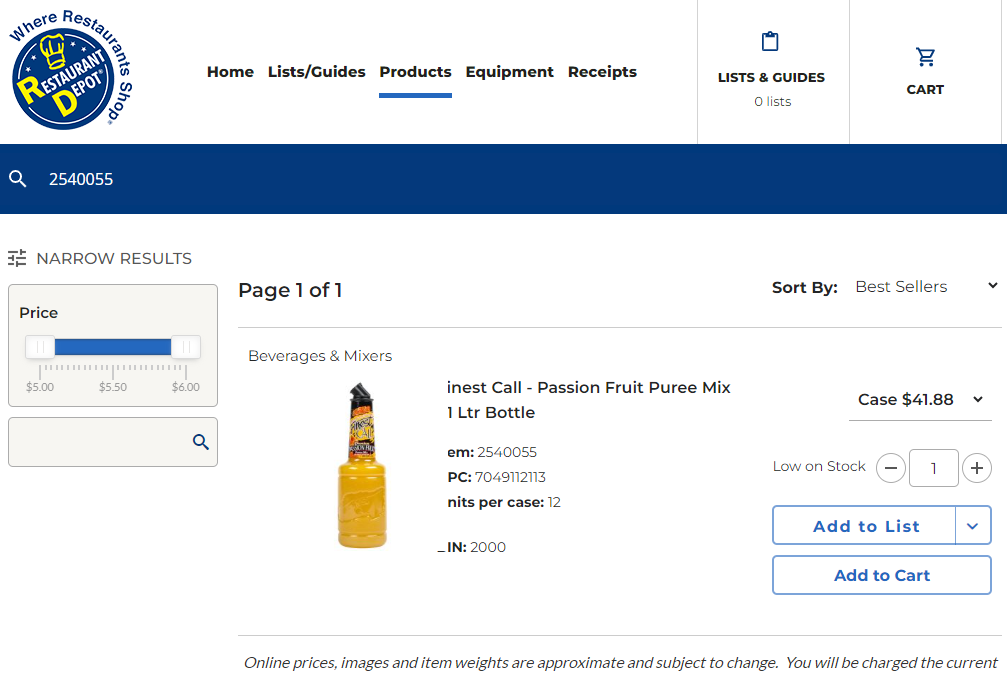Click the blue price range track
The height and width of the screenshot is (676, 1007).
pos(113,347)
